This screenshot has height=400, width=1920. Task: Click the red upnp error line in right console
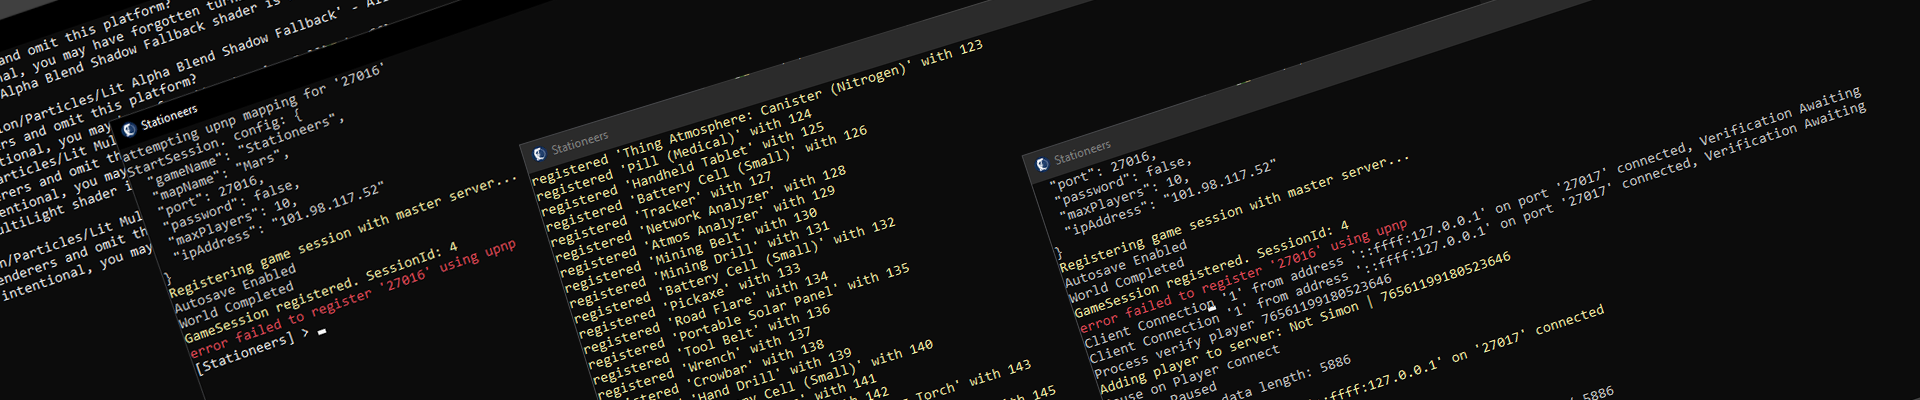(x=1243, y=274)
